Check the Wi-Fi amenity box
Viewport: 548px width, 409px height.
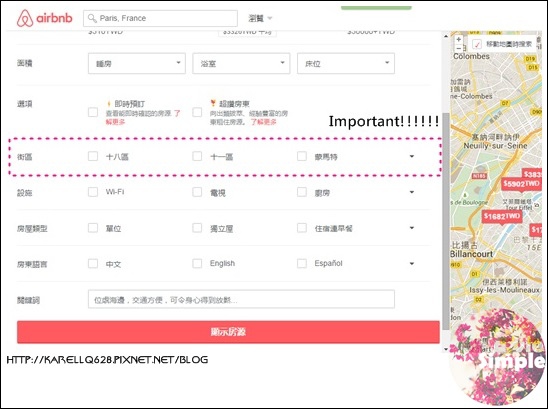[93, 192]
